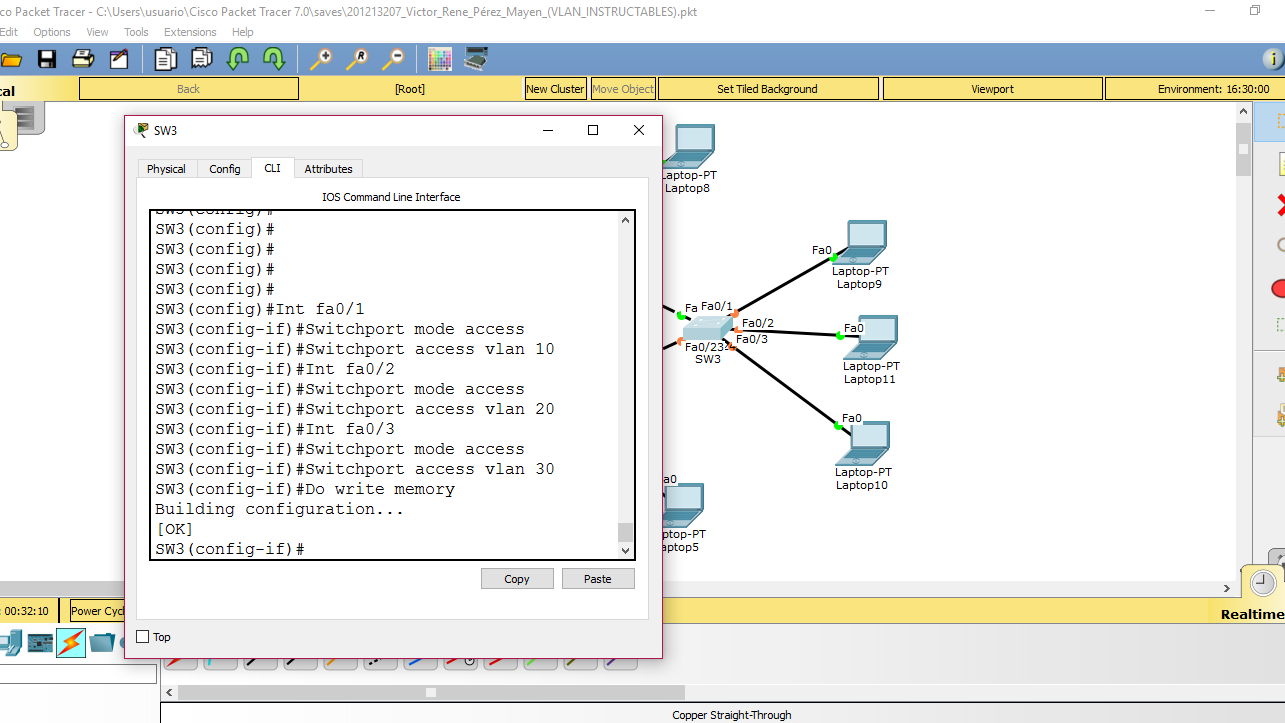Image resolution: width=1285 pixels, height=723 pixels.
Task: Click the Power Cycle Devices button
Action: click(97, 611)
